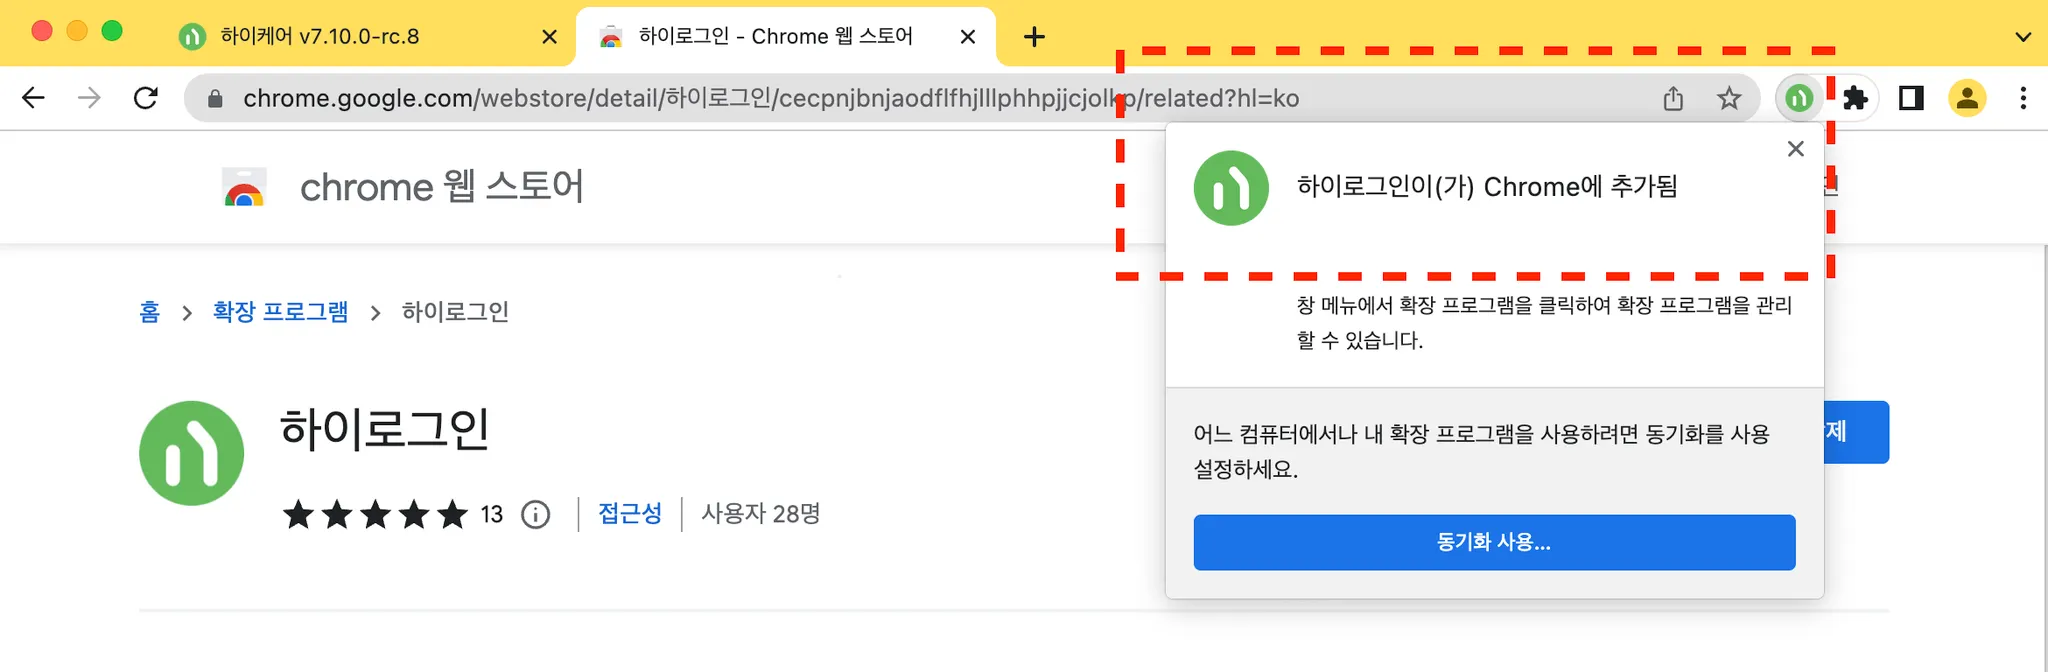Share this page via share icon
The height and width of the screenshot is (672, 2048).
point(1673,98)
